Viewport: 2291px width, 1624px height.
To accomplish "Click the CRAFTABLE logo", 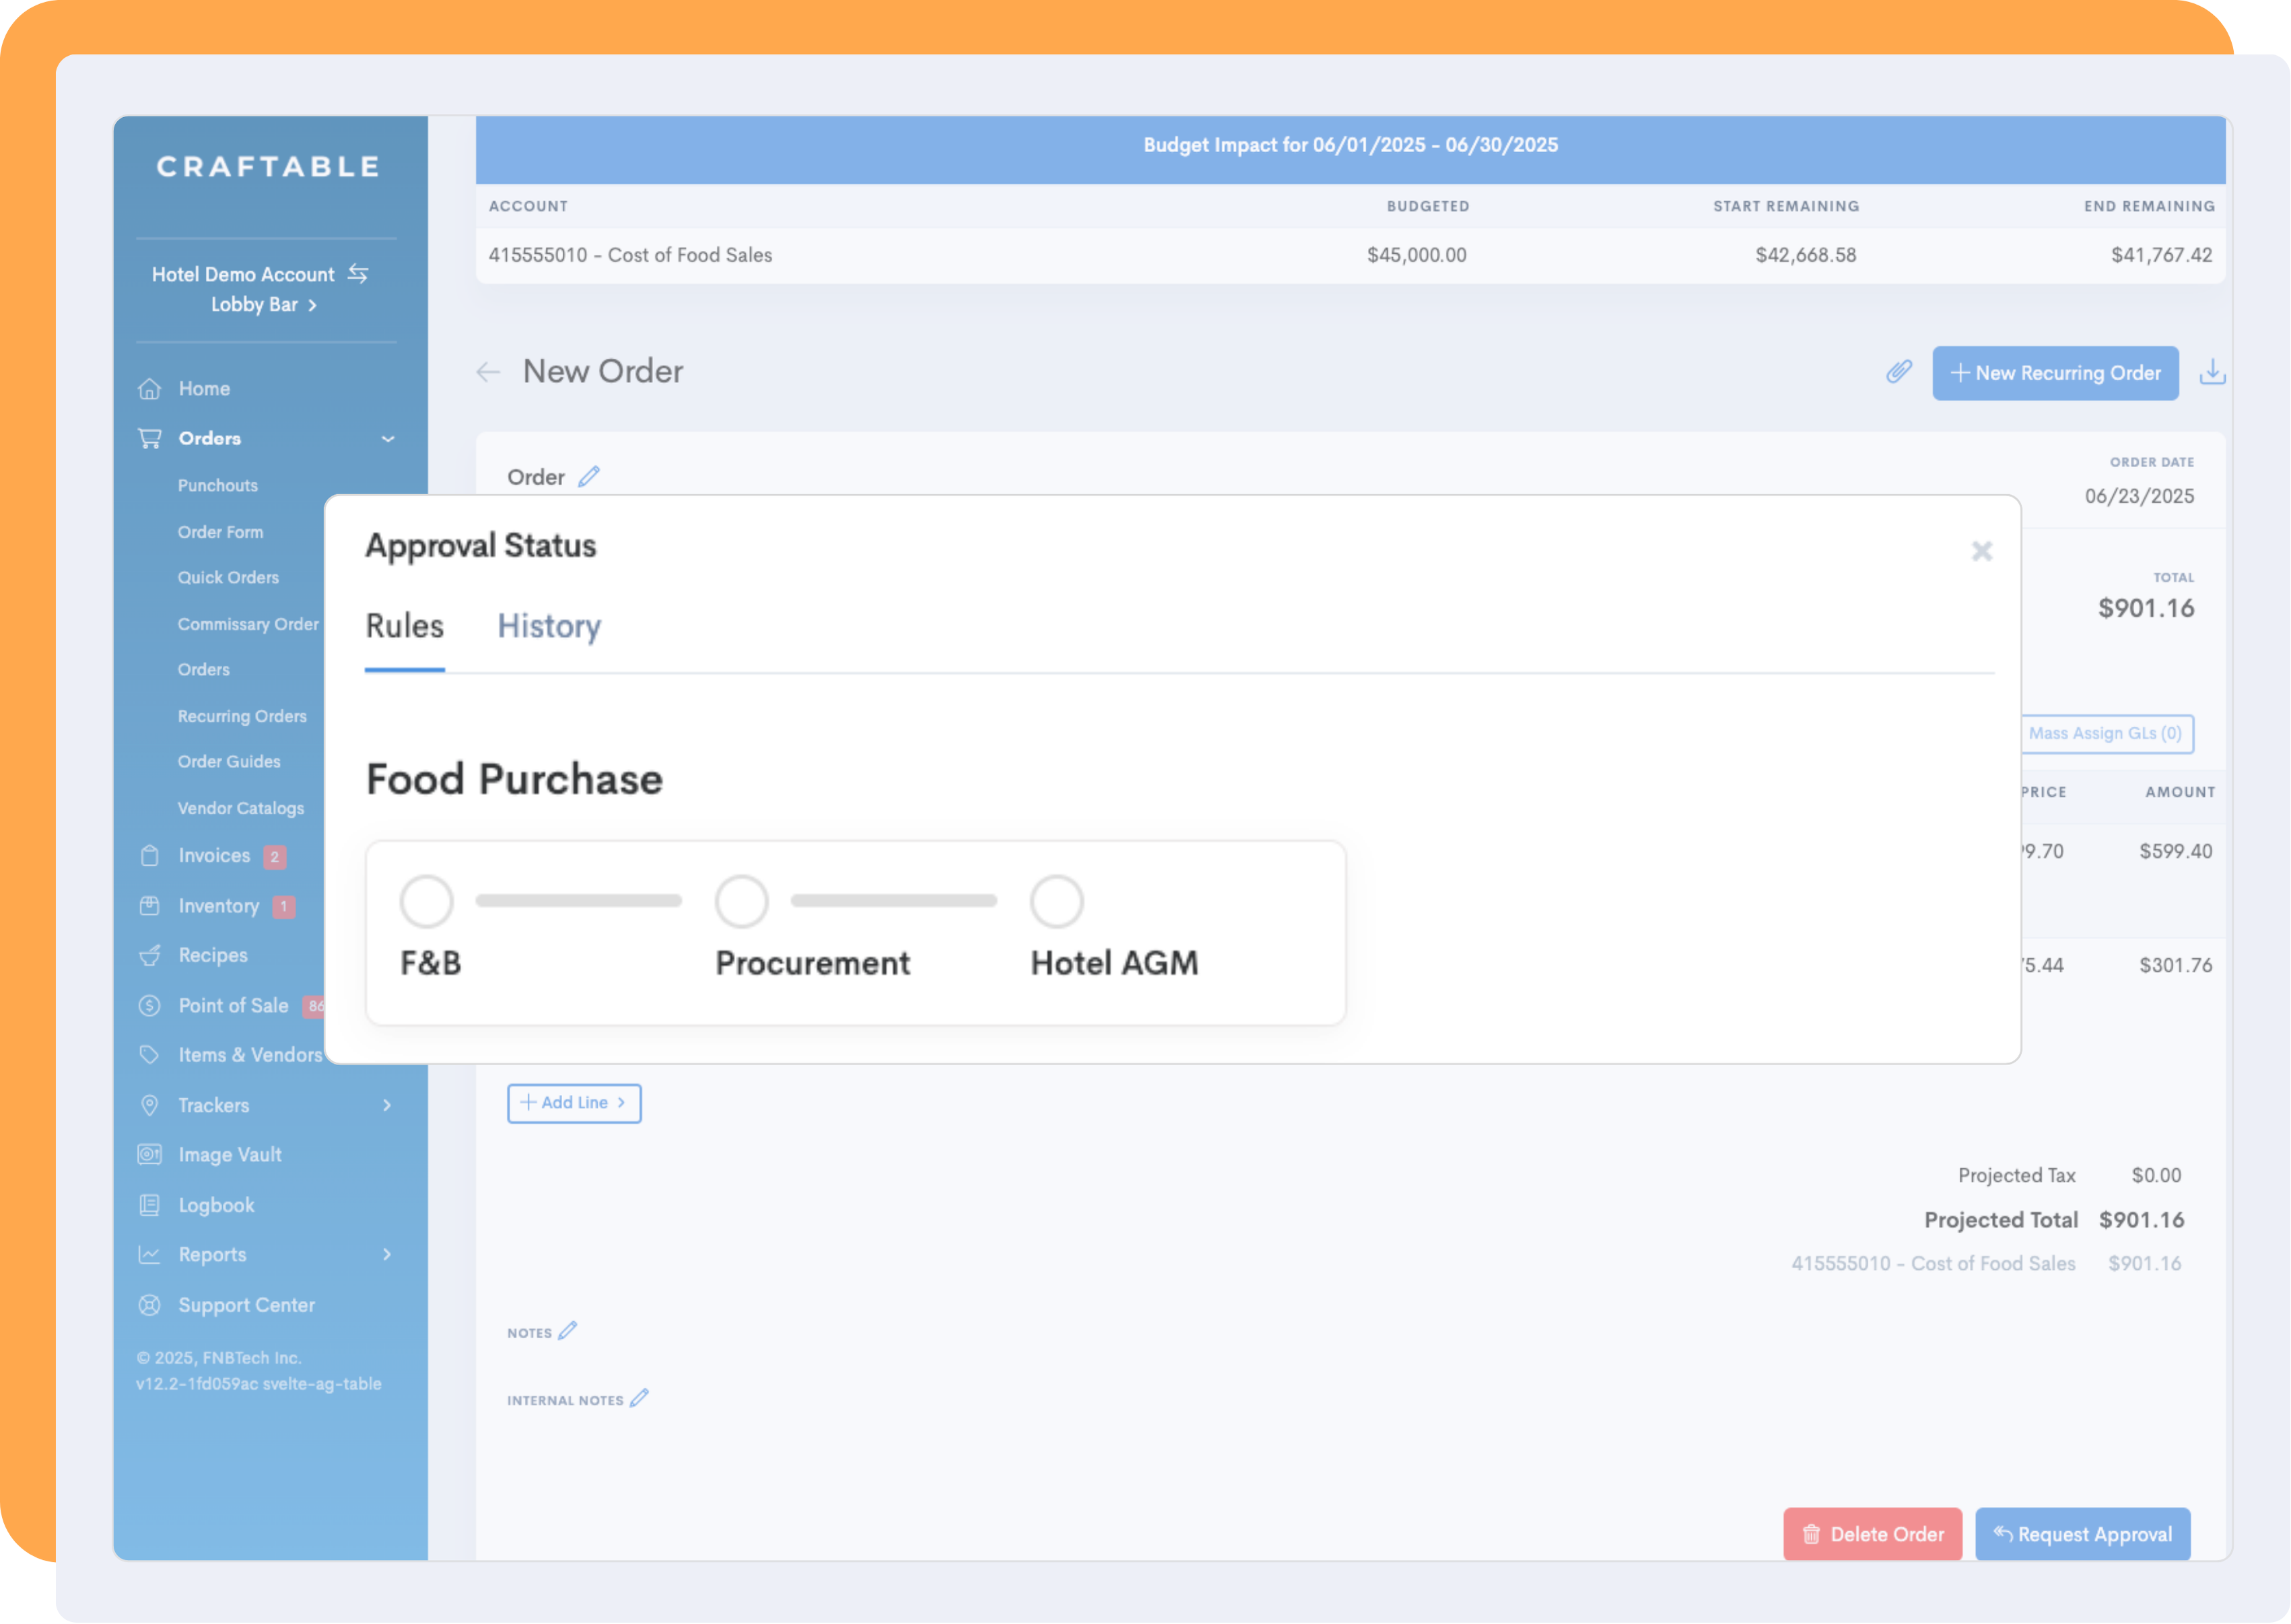I will [268, 166].
